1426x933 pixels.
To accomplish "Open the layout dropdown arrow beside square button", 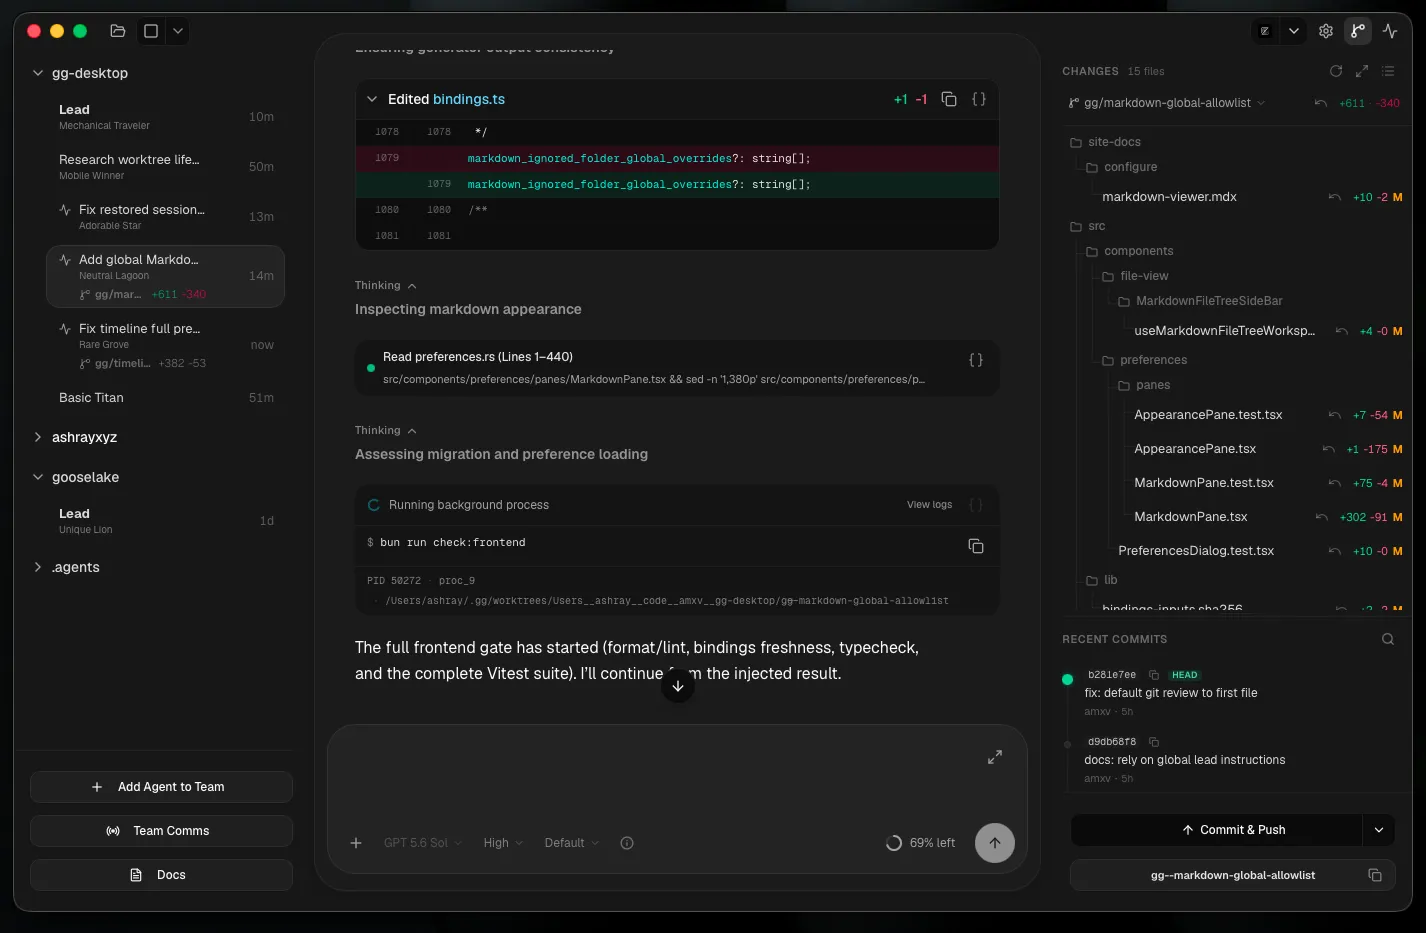I will coord(178,31).
